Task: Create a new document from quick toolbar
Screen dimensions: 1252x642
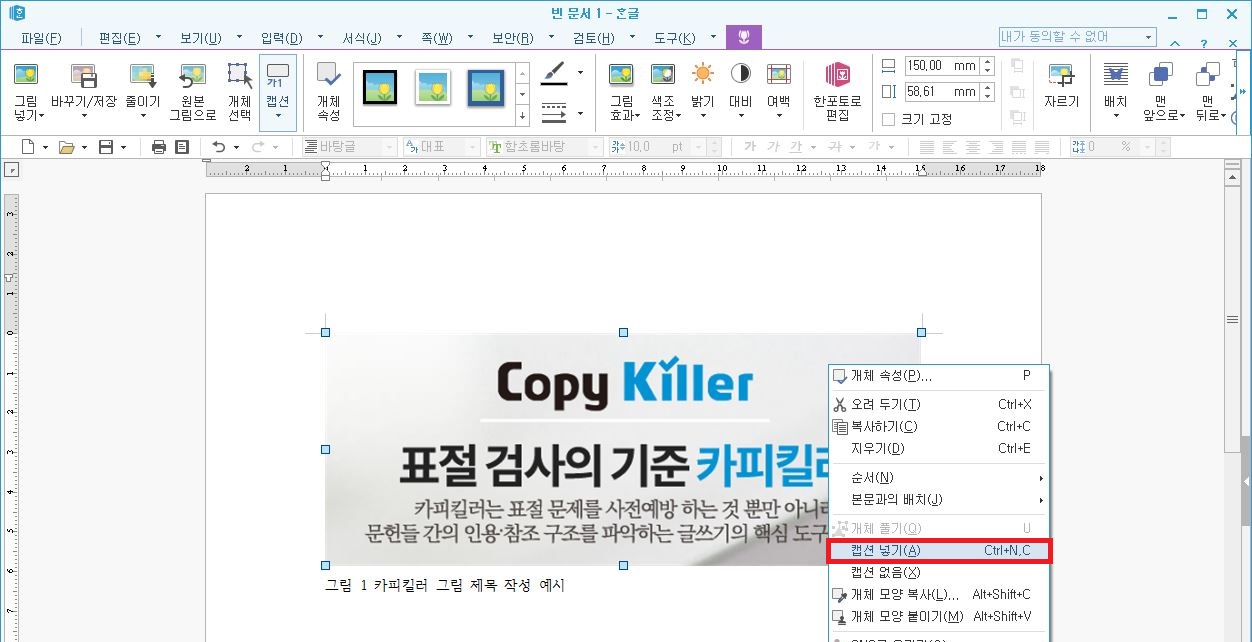Action: pos(28,147)
